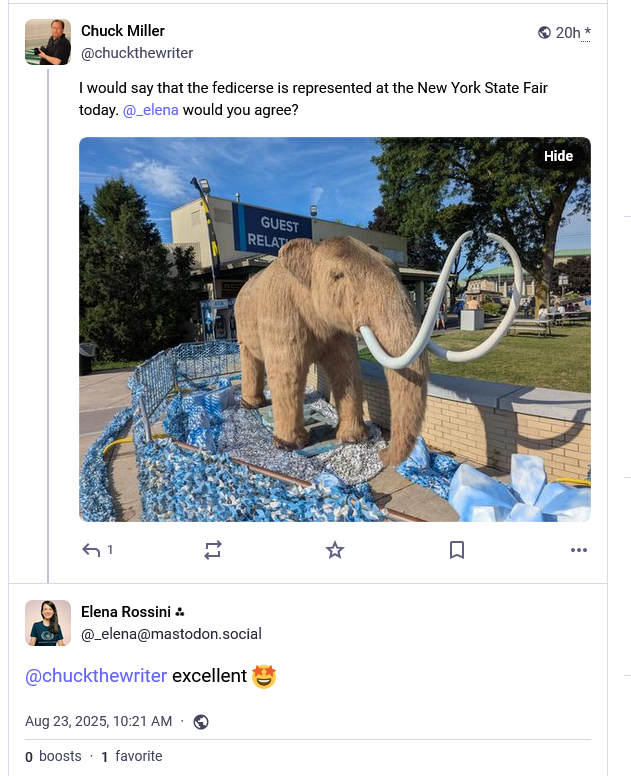Open the Aug 23, 2025 date link

pos(98,721)
